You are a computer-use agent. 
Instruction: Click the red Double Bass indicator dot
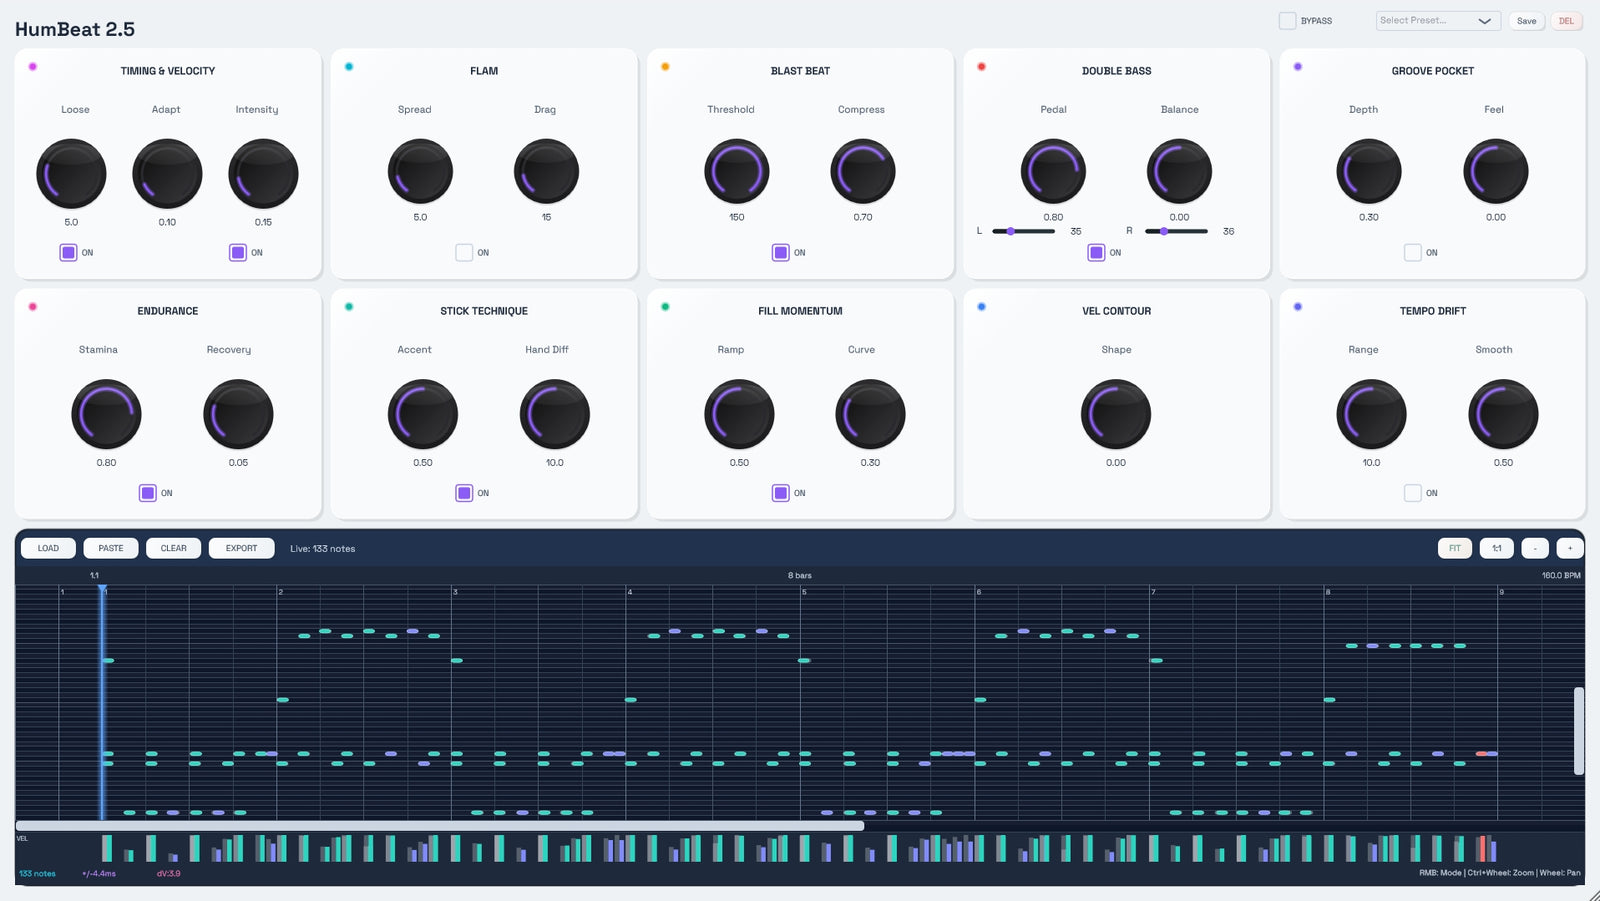click(x=981, y=67)
